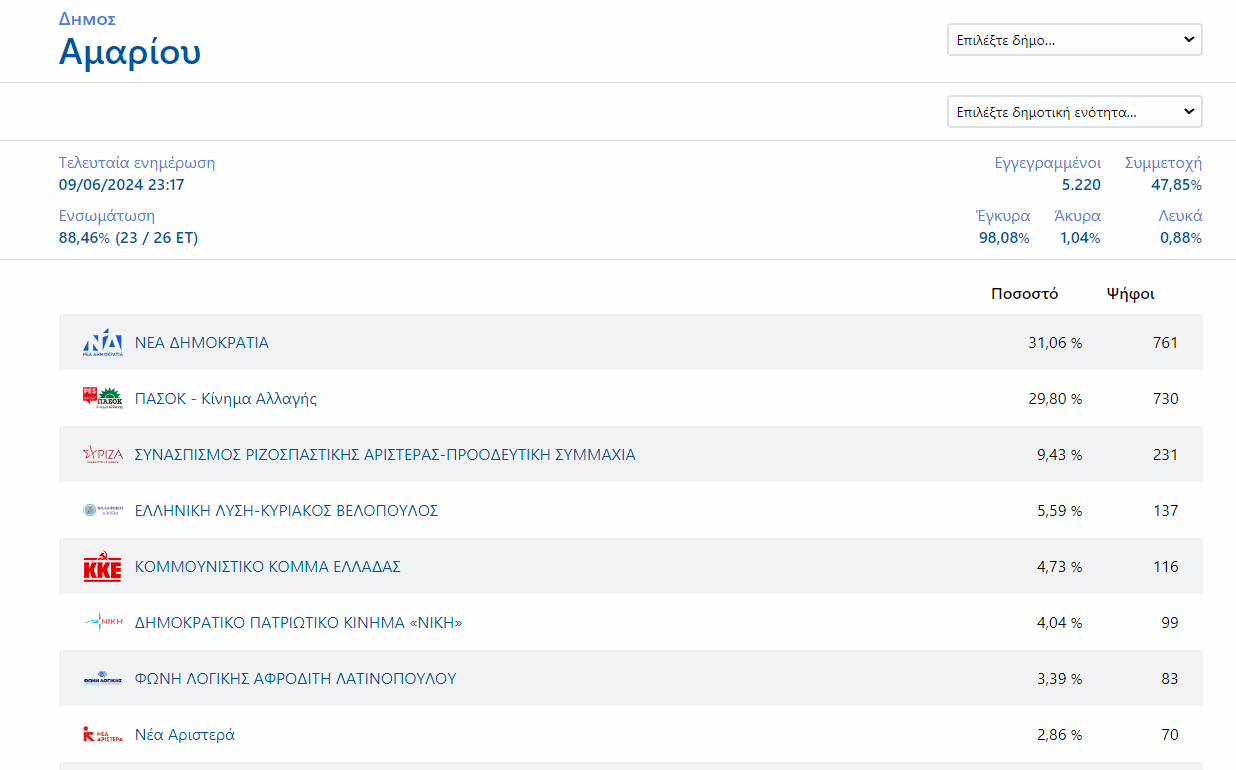
Task: Click the ΕΛΛΗΝΙΚΗ ΛΥΣΗ-ΚΥΡΙΑΚΟΣ ΒΕΛΟΠΟΥΛΟΣ link
Action: click(x=286, y=511)
